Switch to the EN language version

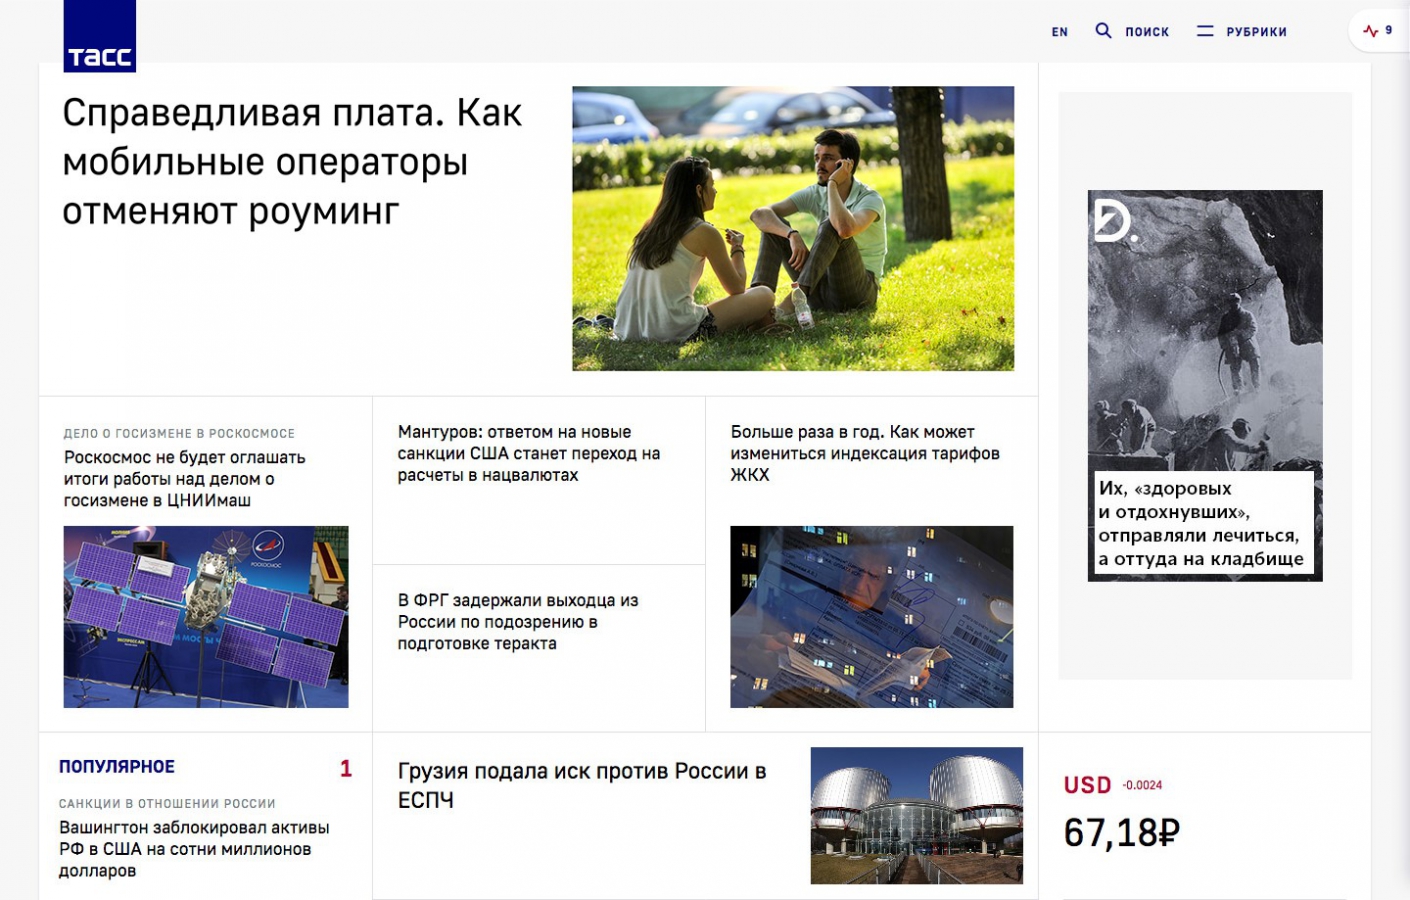1059,32
